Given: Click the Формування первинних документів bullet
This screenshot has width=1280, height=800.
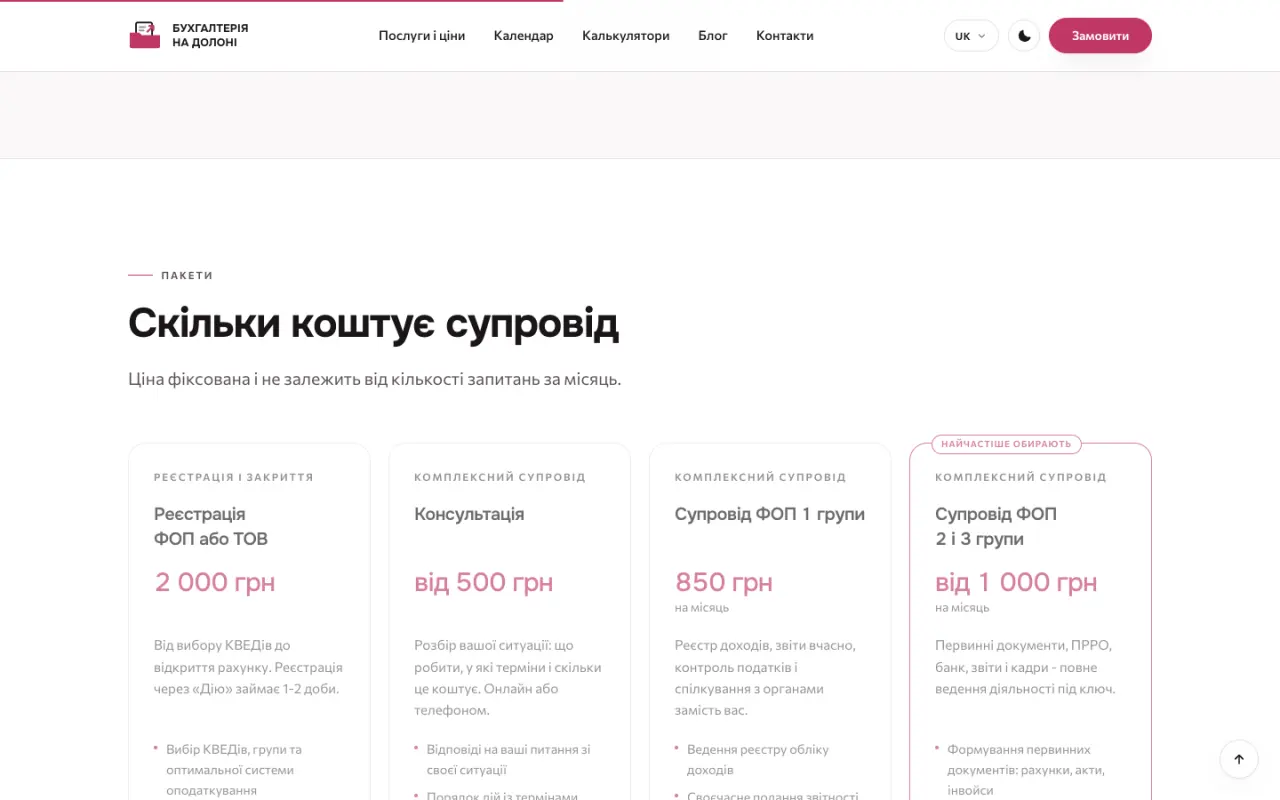Looking at the screenshot, I should click(1026, 770).
